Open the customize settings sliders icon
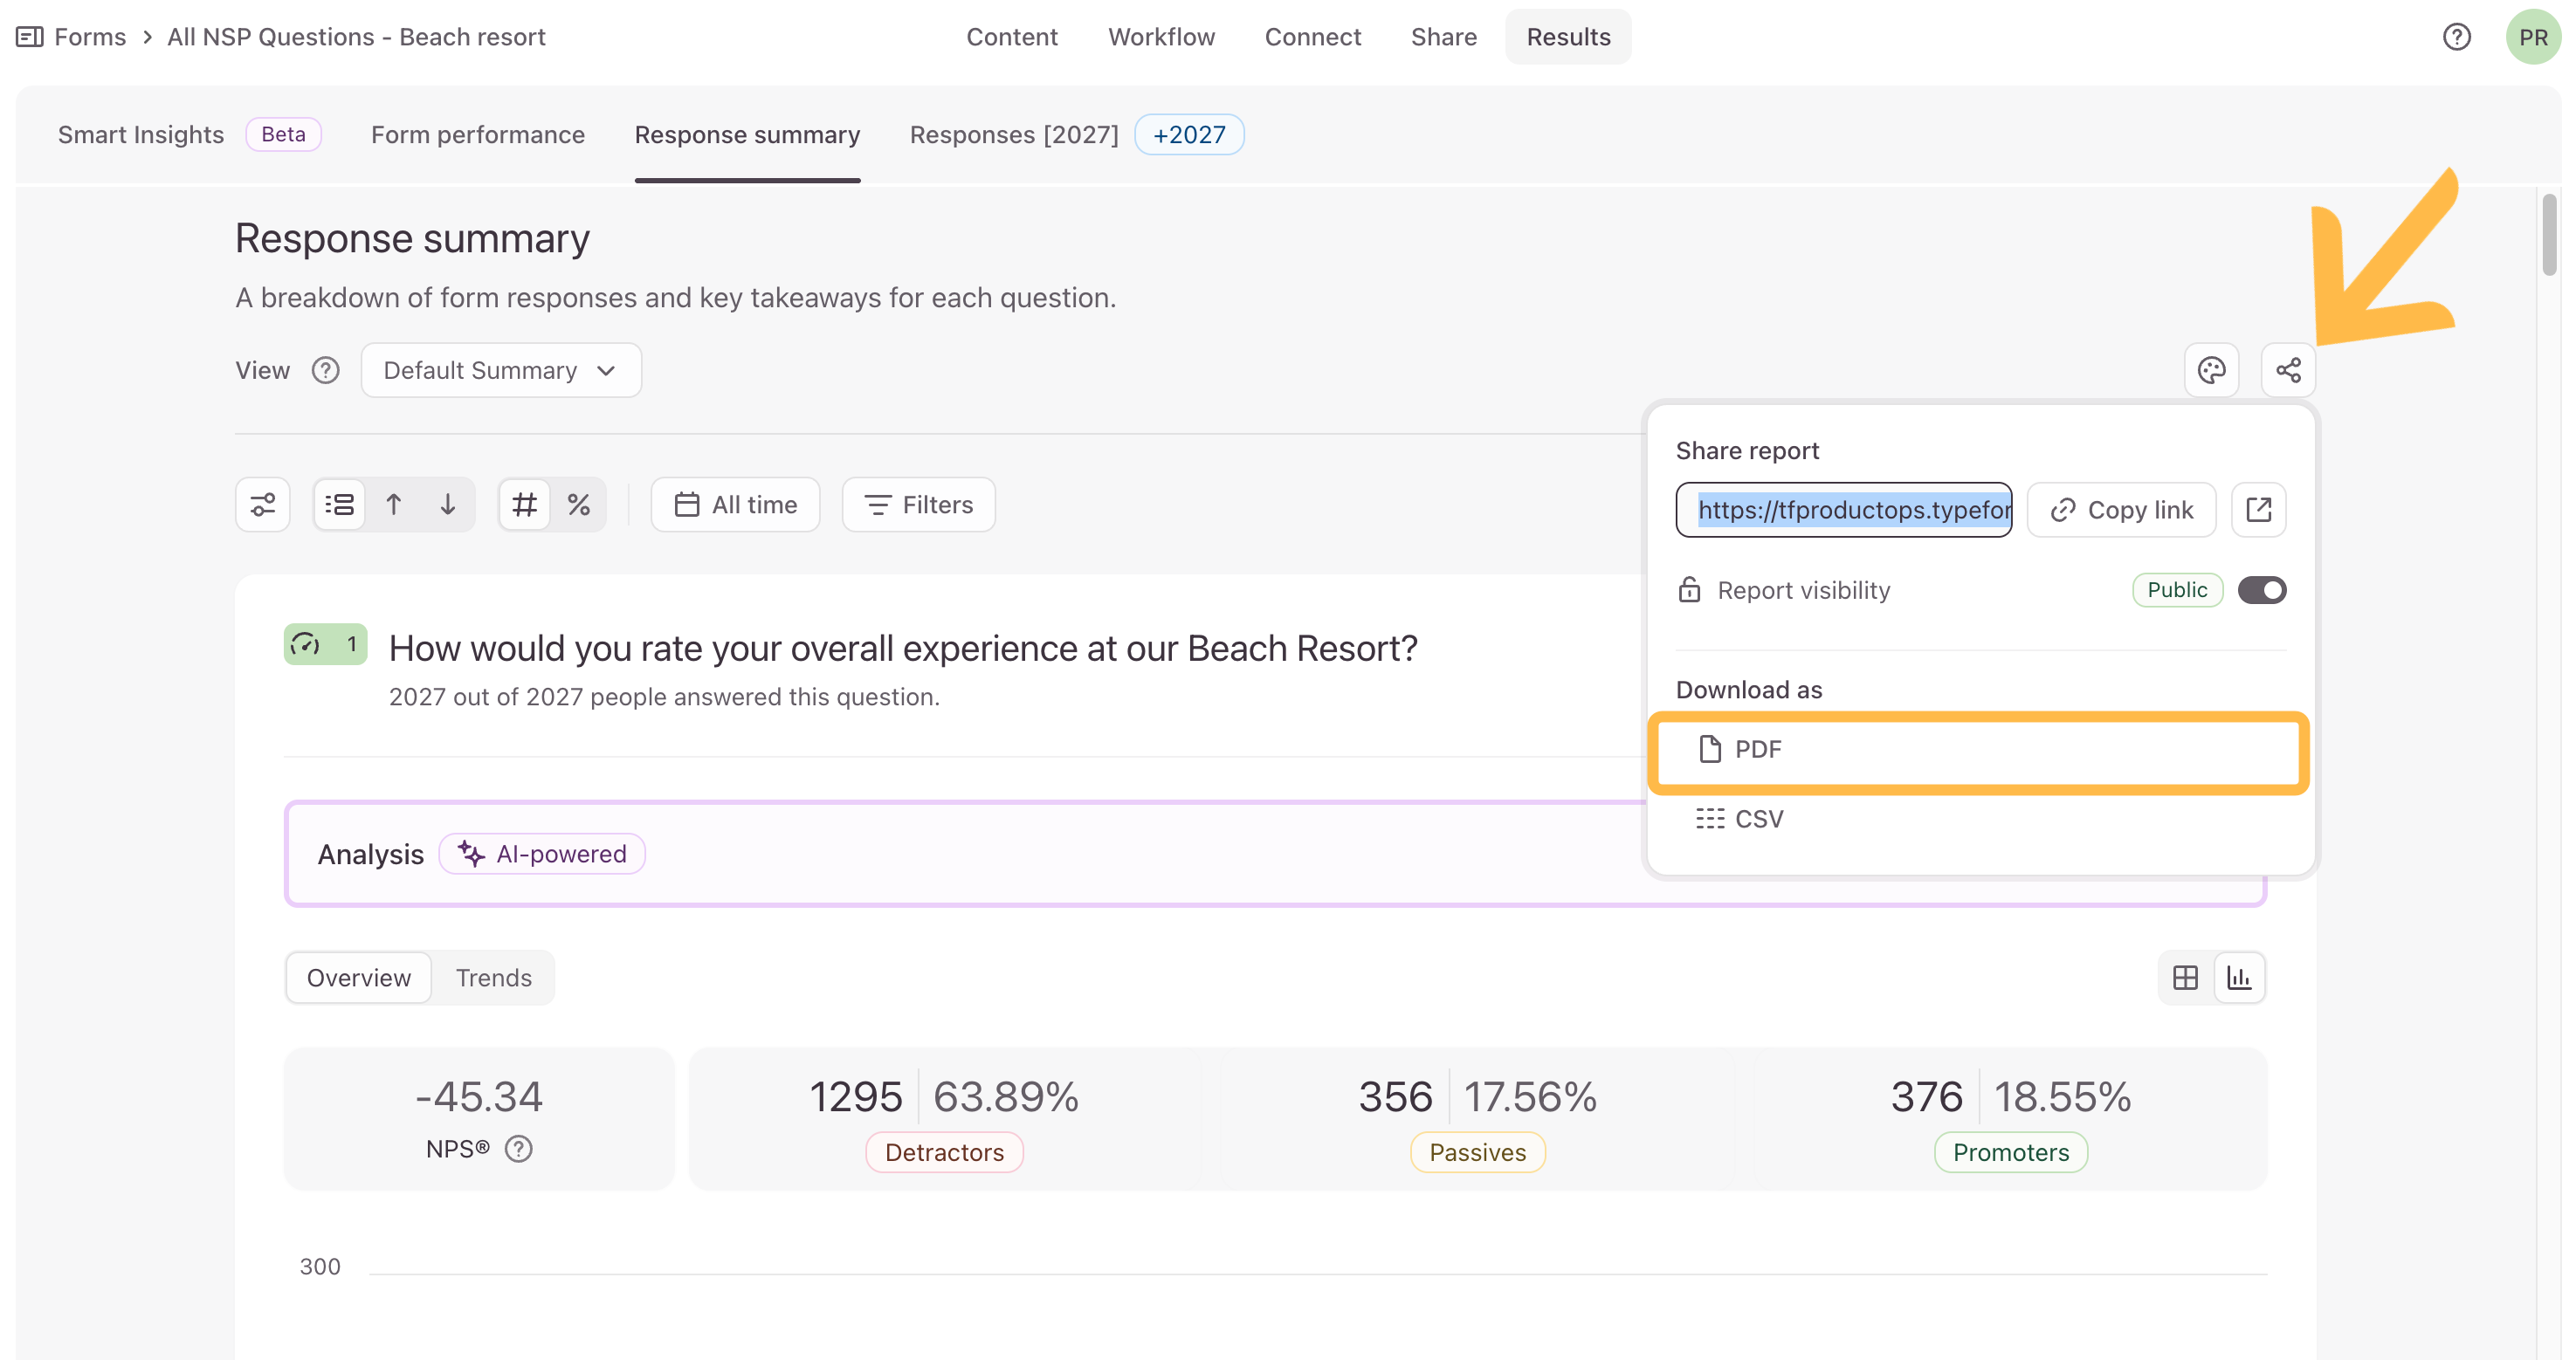This screenshot has width=2576, height=1360. tap(263, 505)
